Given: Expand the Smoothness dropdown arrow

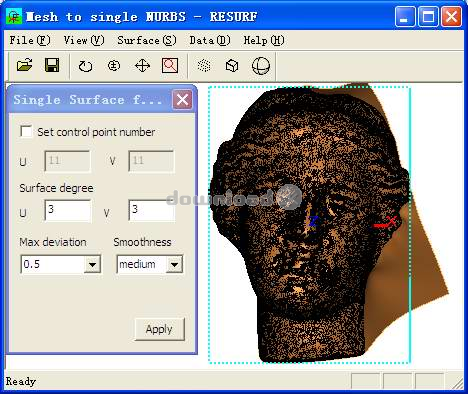Looking at the screenshot, I should coord(174,265).
